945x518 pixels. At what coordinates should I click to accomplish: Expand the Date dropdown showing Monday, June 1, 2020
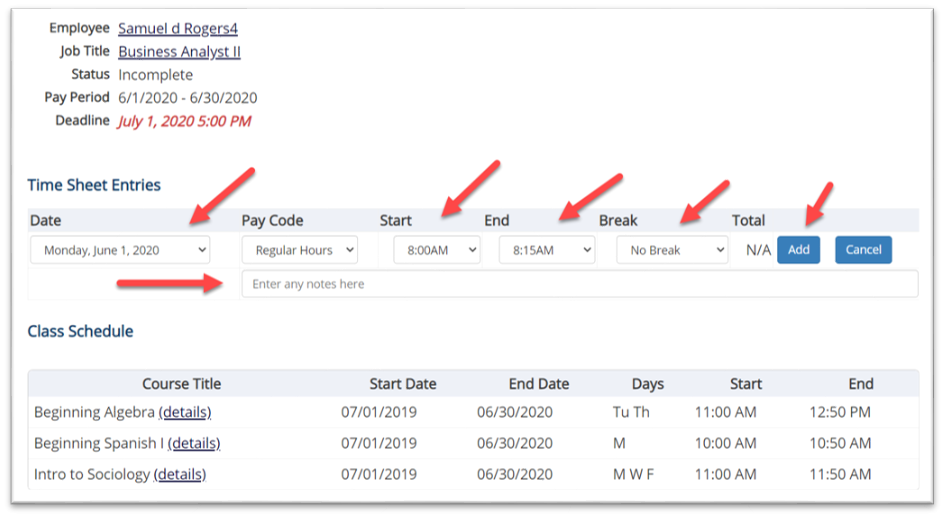[120, 250]
